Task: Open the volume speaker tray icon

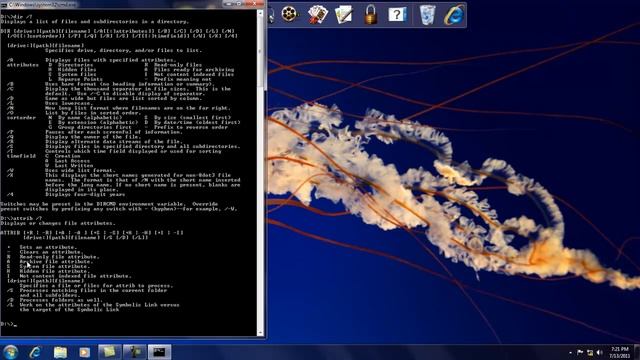Action: click(x=600, y=352)
